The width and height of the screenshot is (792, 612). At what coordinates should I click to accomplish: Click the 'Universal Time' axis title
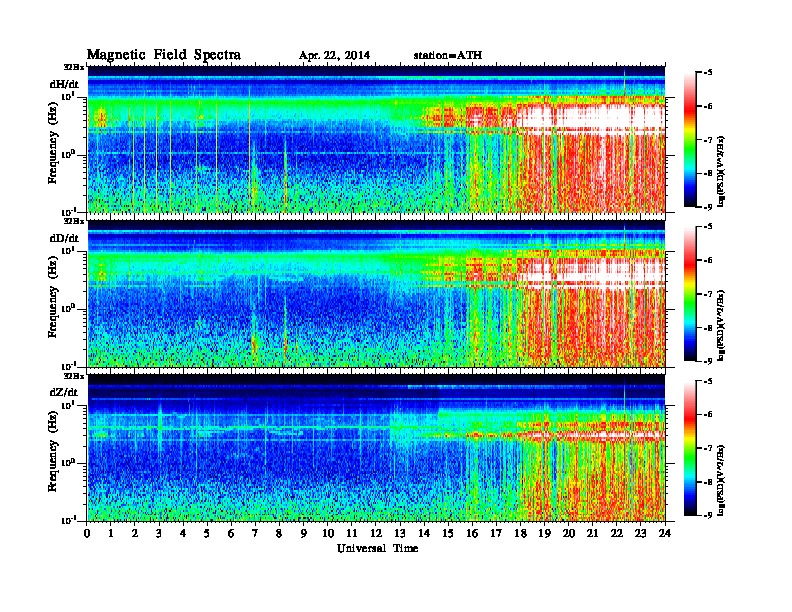(x=377, y=548)
